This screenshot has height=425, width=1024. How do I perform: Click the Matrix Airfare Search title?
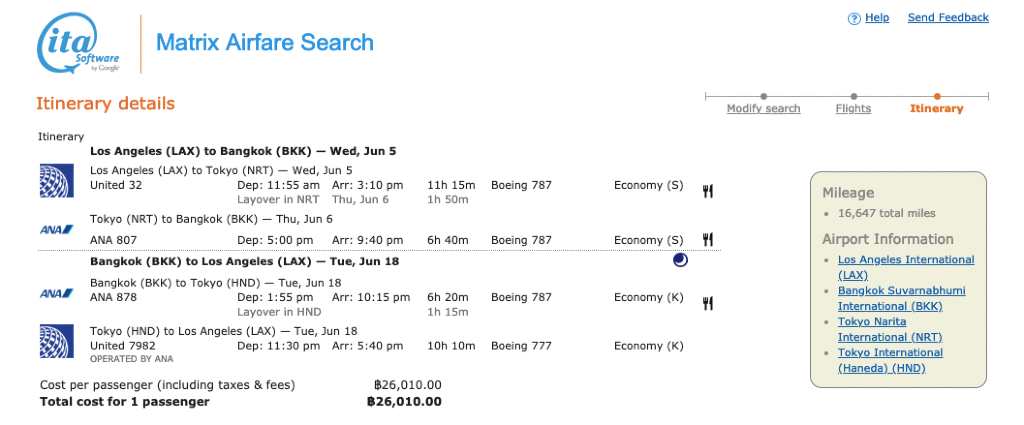click(x=265, y=42)
